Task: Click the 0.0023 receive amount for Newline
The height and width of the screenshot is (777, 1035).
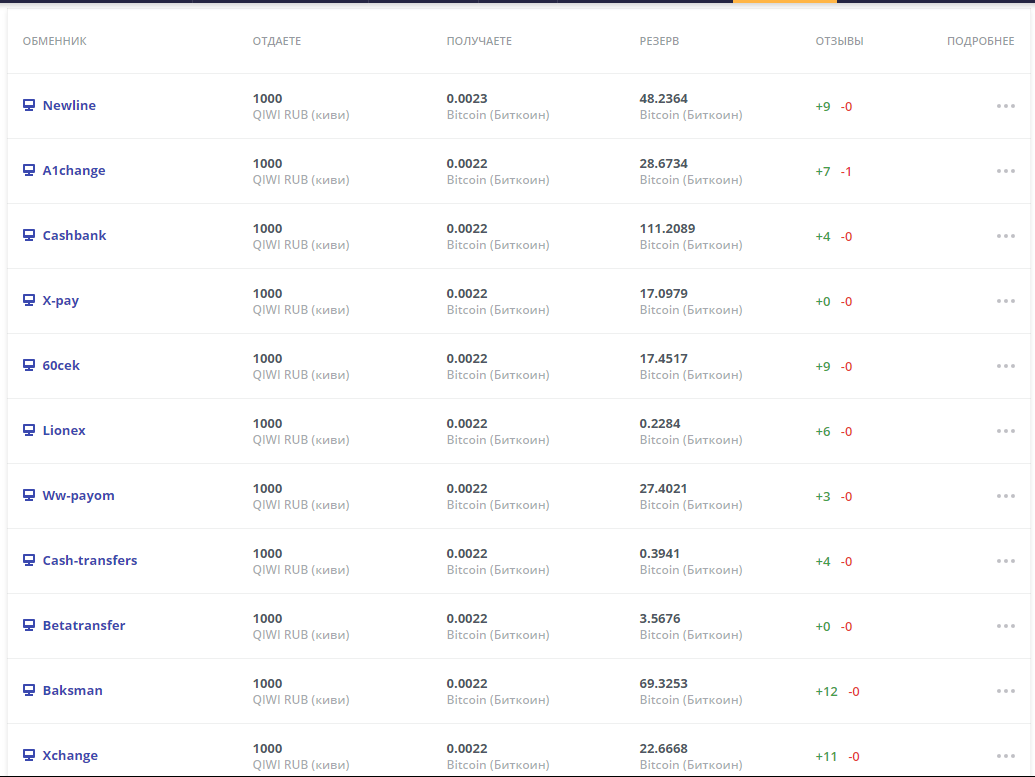Action: (x=467, y=98)
